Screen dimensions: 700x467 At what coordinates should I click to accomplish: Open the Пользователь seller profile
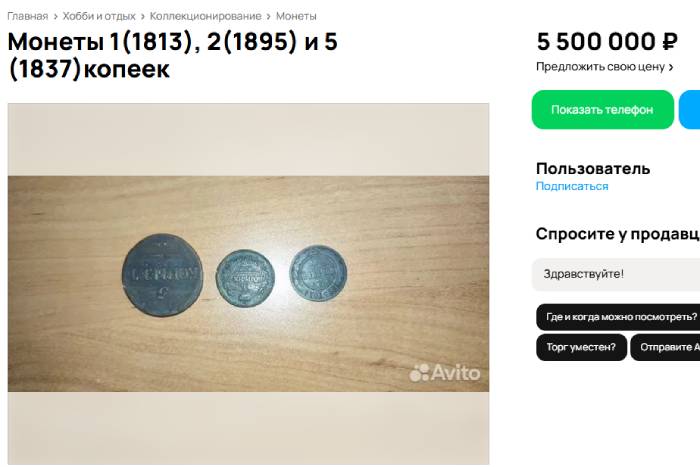click(x=593, y=168)
